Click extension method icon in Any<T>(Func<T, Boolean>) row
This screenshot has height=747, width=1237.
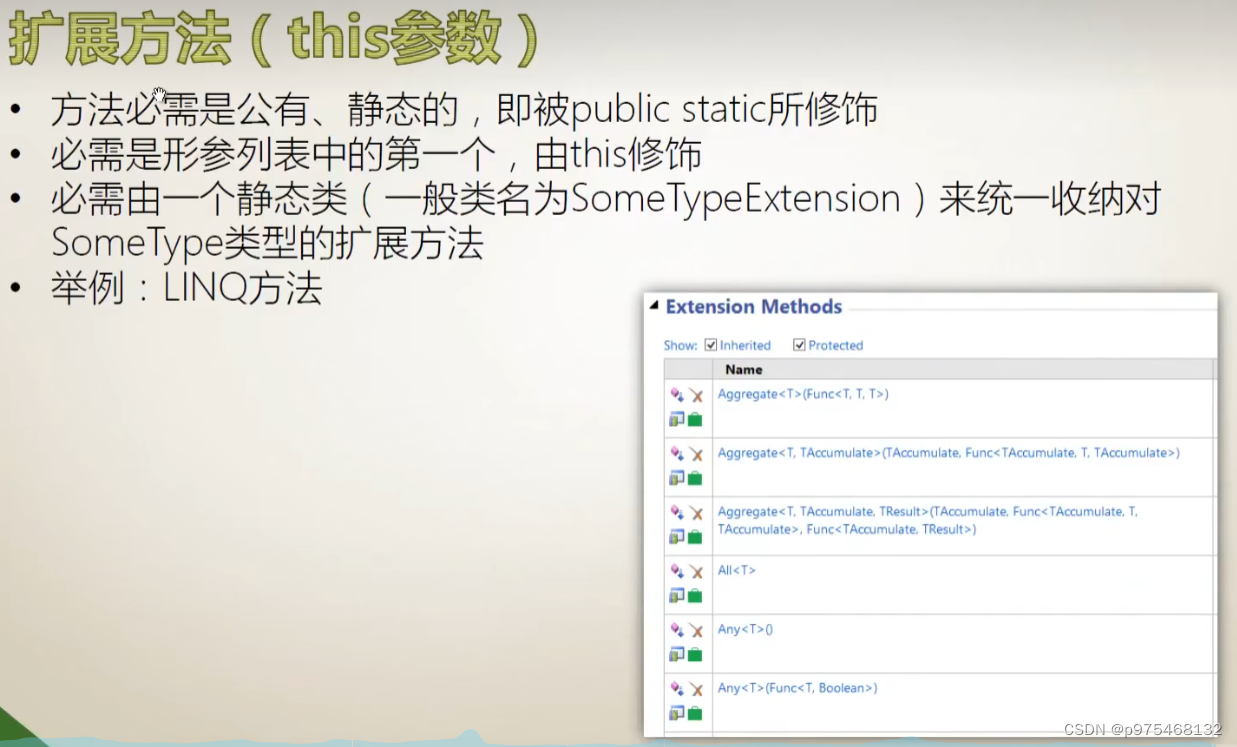click(x=677, y=689)
